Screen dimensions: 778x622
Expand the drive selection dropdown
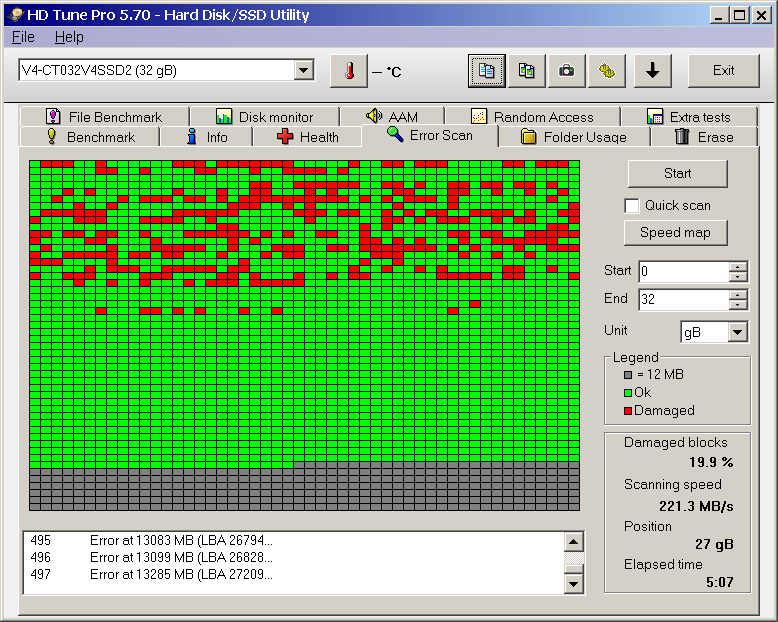coord(304,70)
